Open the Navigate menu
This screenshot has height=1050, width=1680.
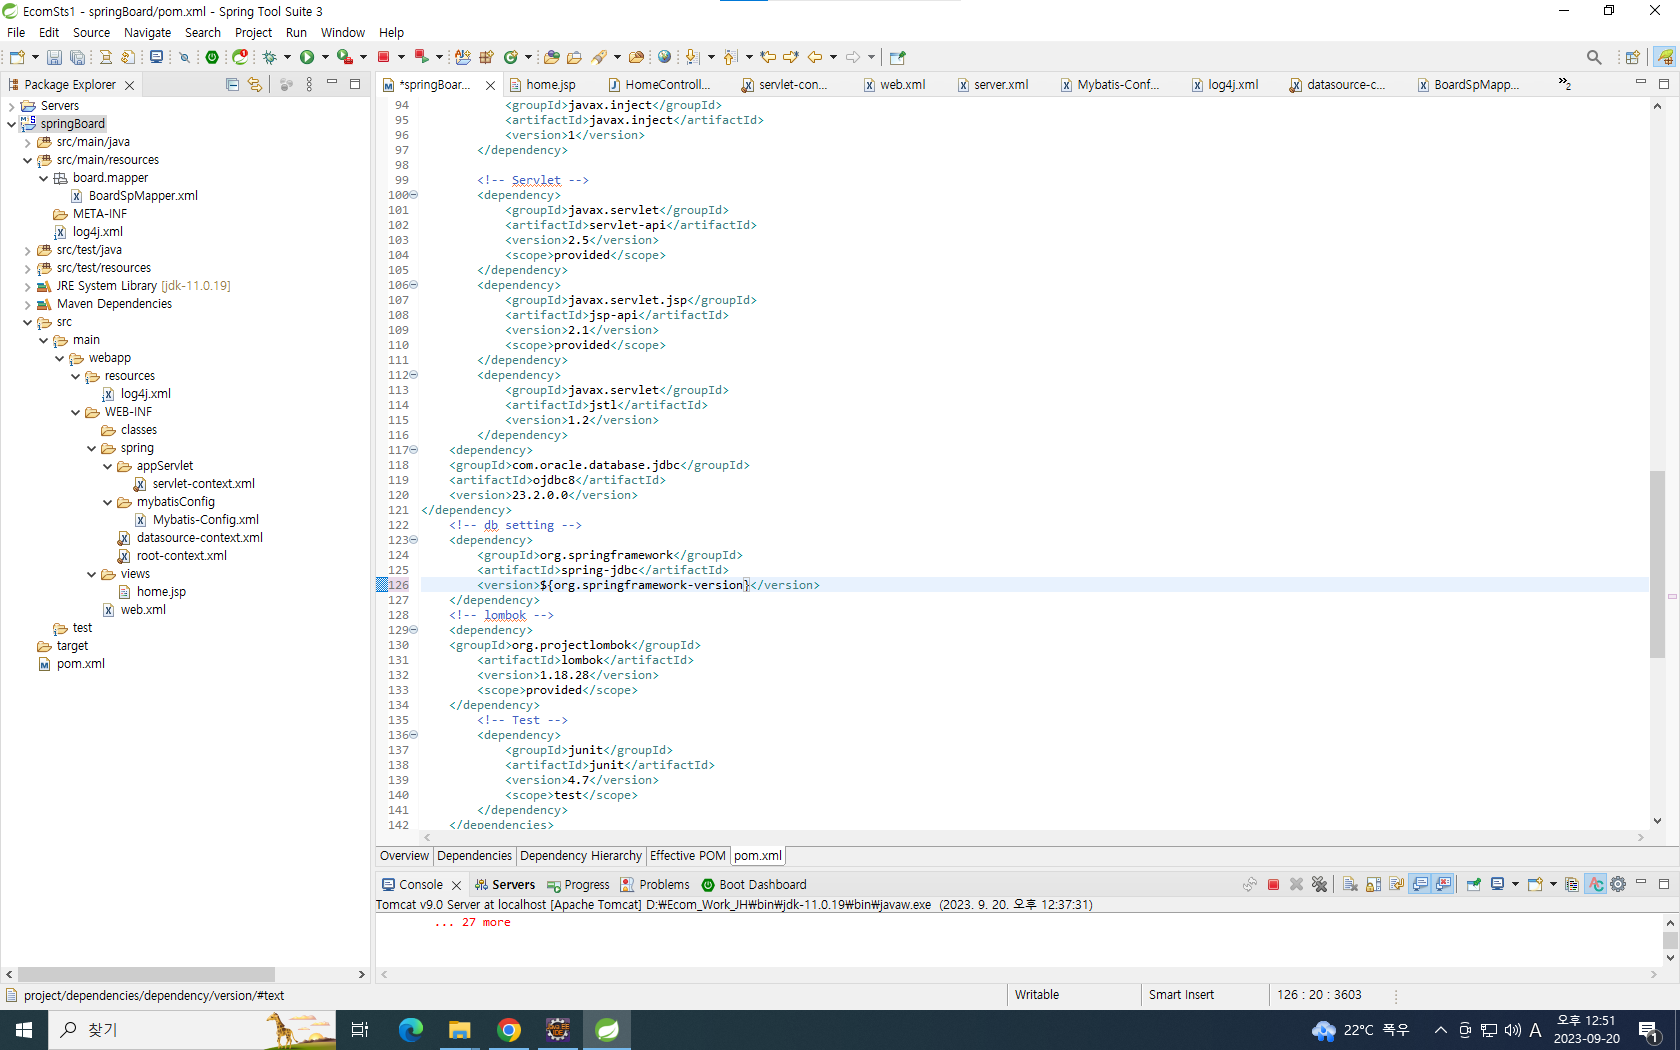tap(147, 33)
